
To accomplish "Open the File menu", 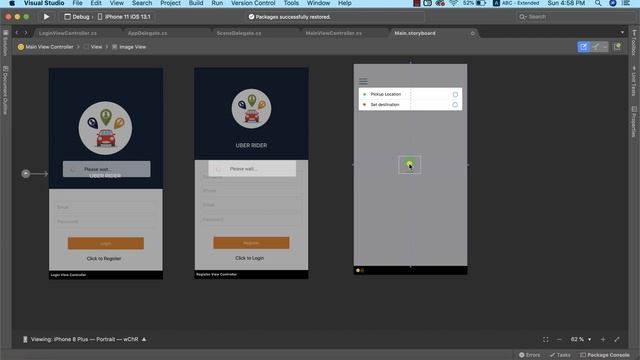I will (x=77, y=3).
